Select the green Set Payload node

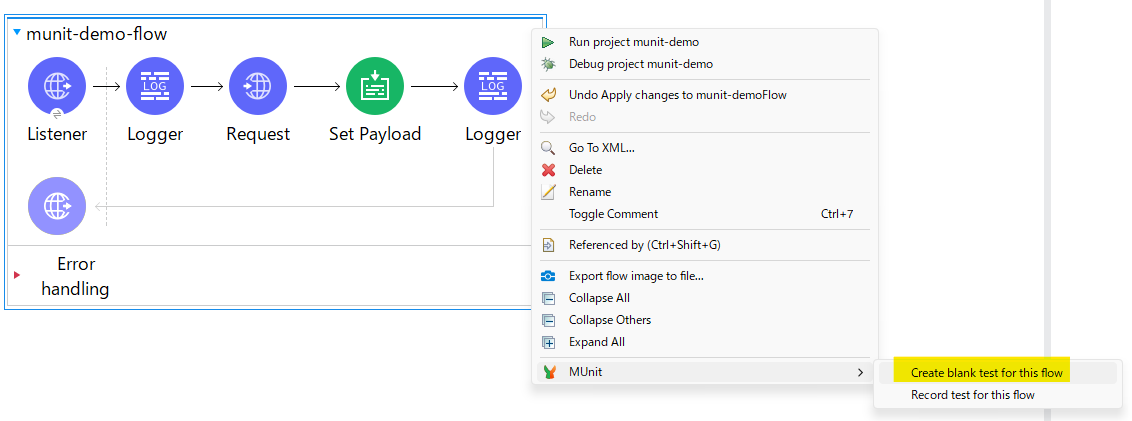click(x=375, y=87)
